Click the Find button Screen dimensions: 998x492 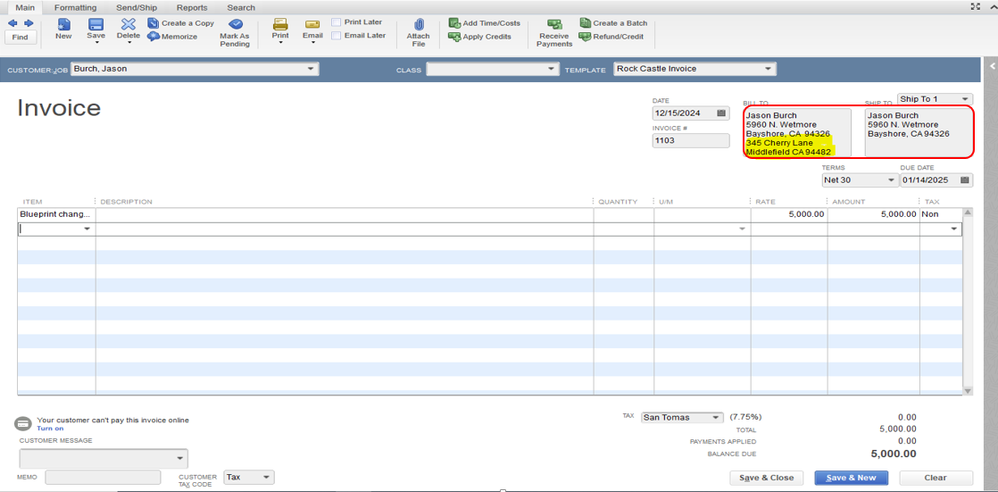(x=20, y=38)
